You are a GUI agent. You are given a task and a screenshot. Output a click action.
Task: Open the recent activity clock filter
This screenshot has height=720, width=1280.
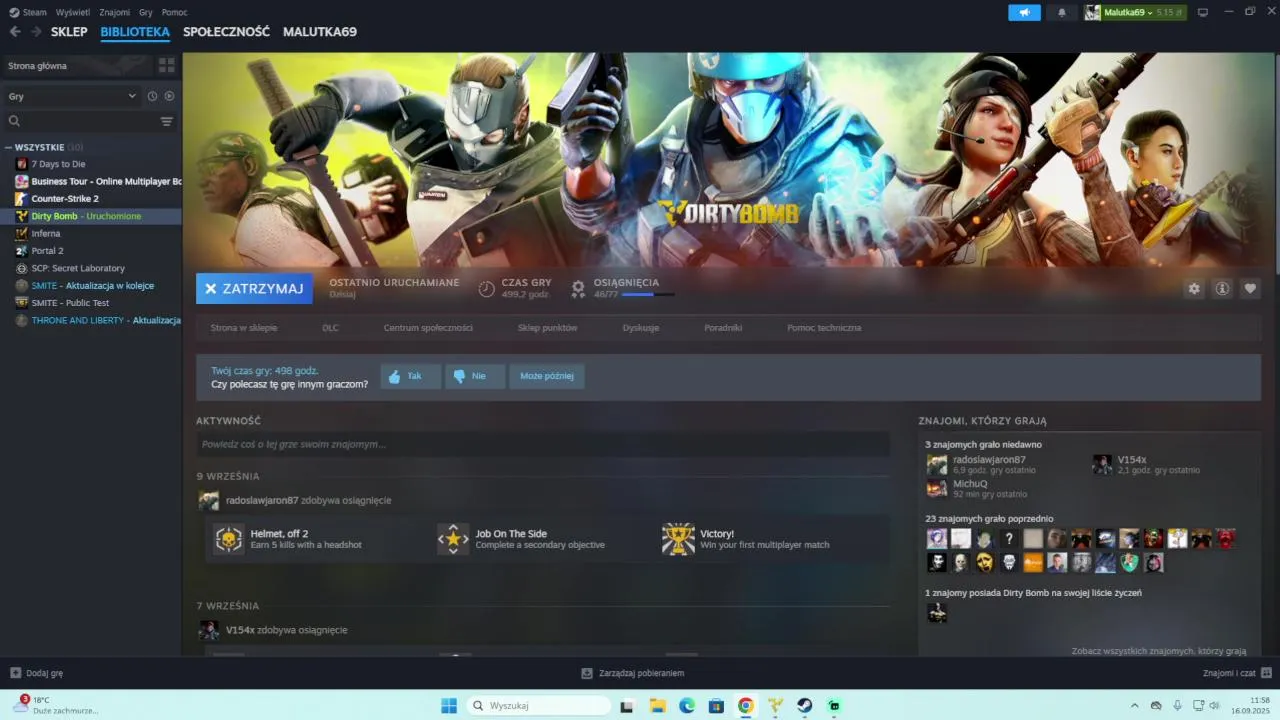[x=153, y=96]
